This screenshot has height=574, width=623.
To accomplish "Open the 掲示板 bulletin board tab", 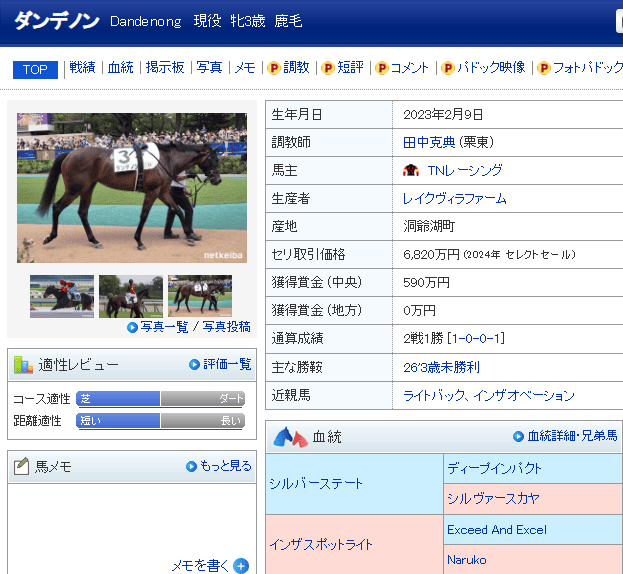I will coord(165,68).
